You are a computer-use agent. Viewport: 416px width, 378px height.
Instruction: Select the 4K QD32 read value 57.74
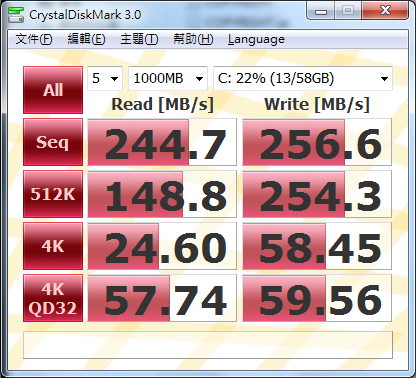coord(162,298)
